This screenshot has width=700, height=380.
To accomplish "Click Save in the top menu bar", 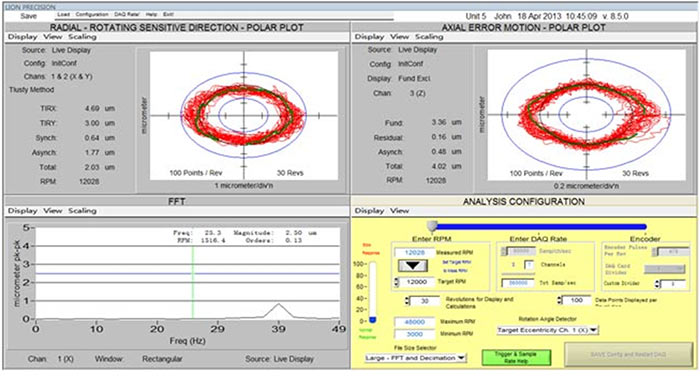I will [x=29, y=16].
